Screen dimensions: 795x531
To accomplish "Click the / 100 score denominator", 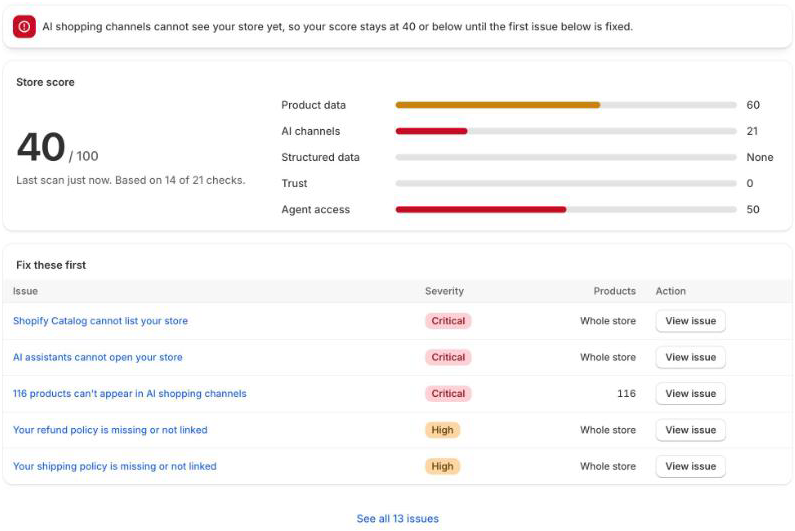I will (84, 156).
